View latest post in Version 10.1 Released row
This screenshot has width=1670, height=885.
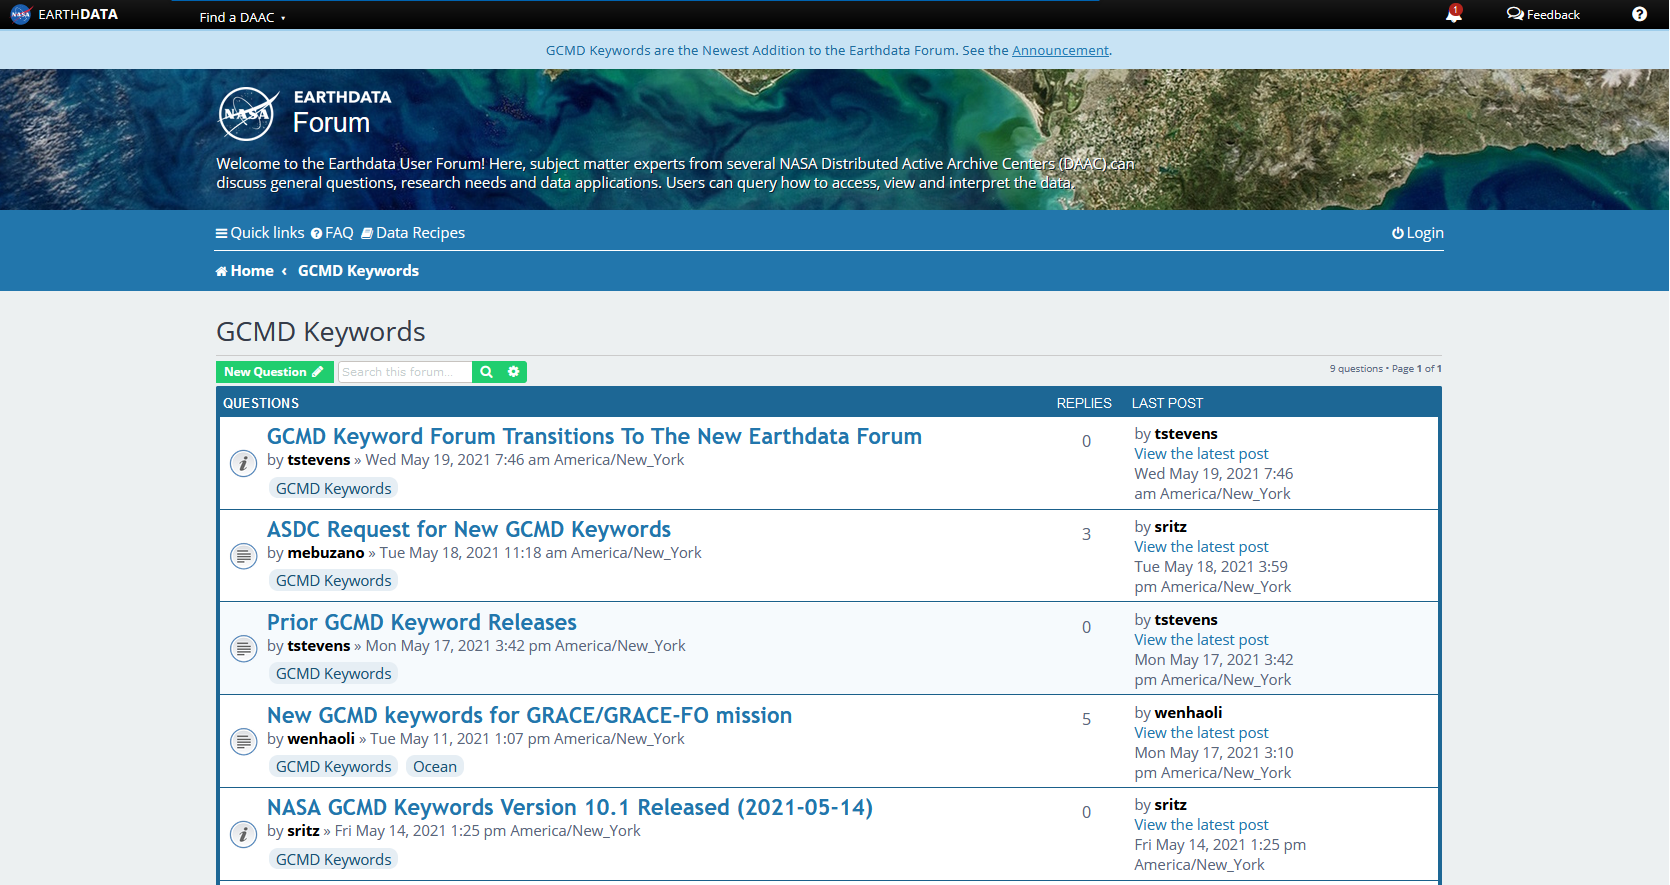[x=1201, y=825]
